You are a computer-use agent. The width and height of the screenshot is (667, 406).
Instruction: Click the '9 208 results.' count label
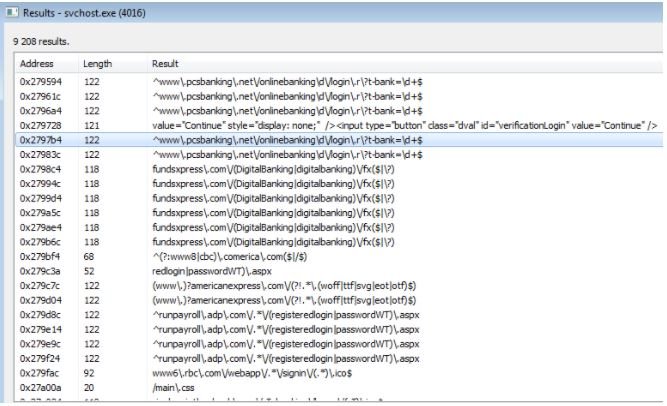click(x=41, y=42)
